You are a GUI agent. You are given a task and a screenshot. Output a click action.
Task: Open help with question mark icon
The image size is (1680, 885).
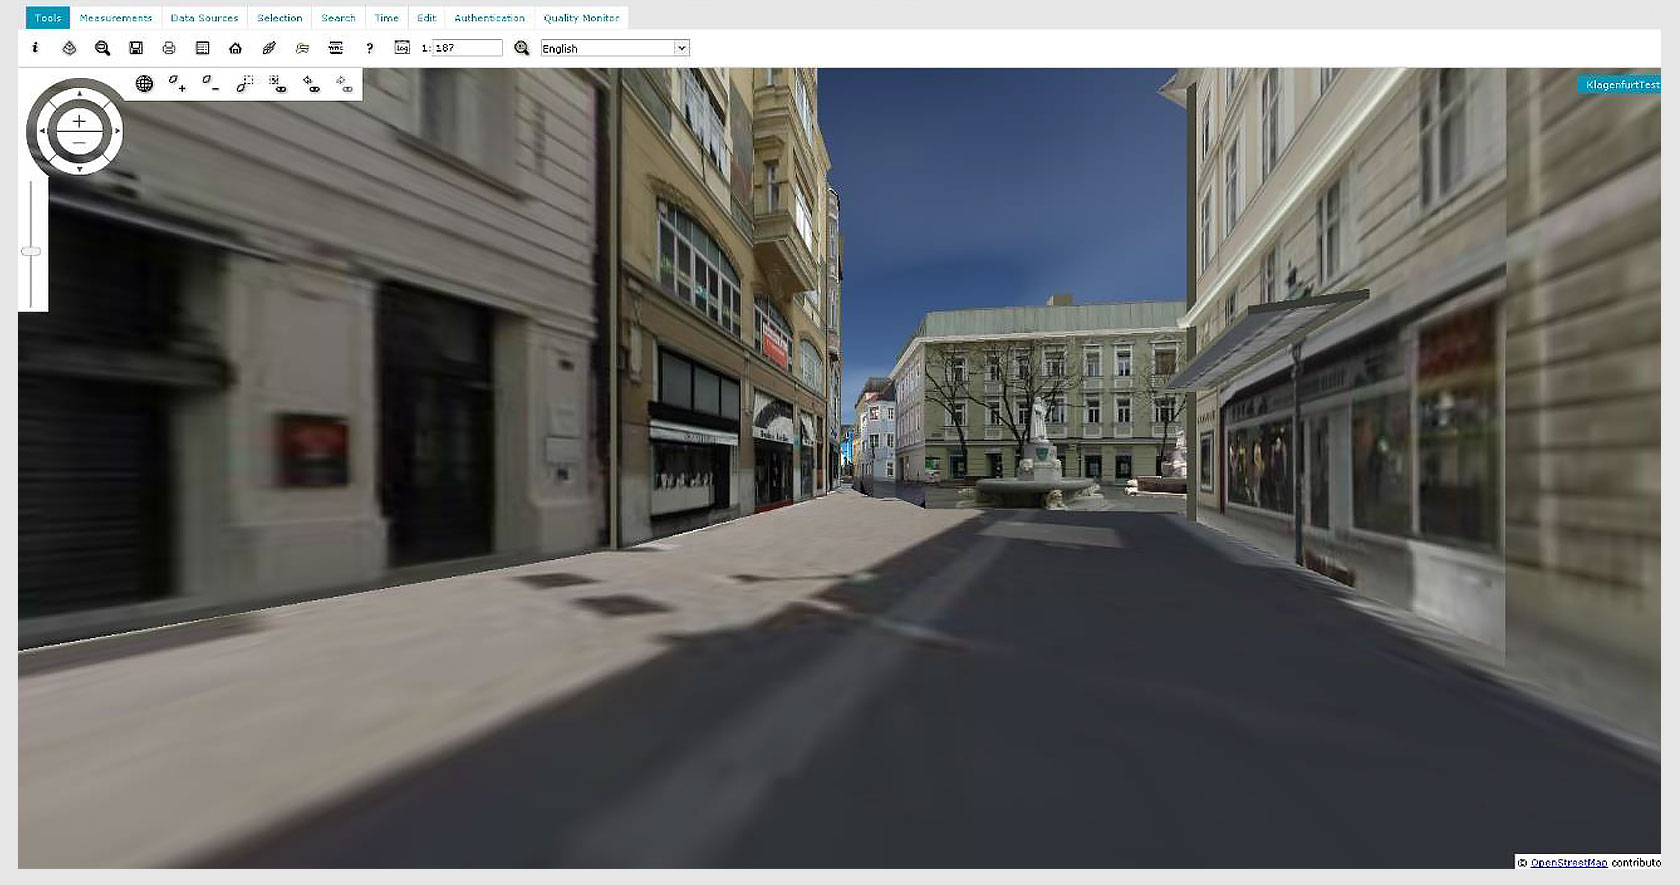pos(369,48)
